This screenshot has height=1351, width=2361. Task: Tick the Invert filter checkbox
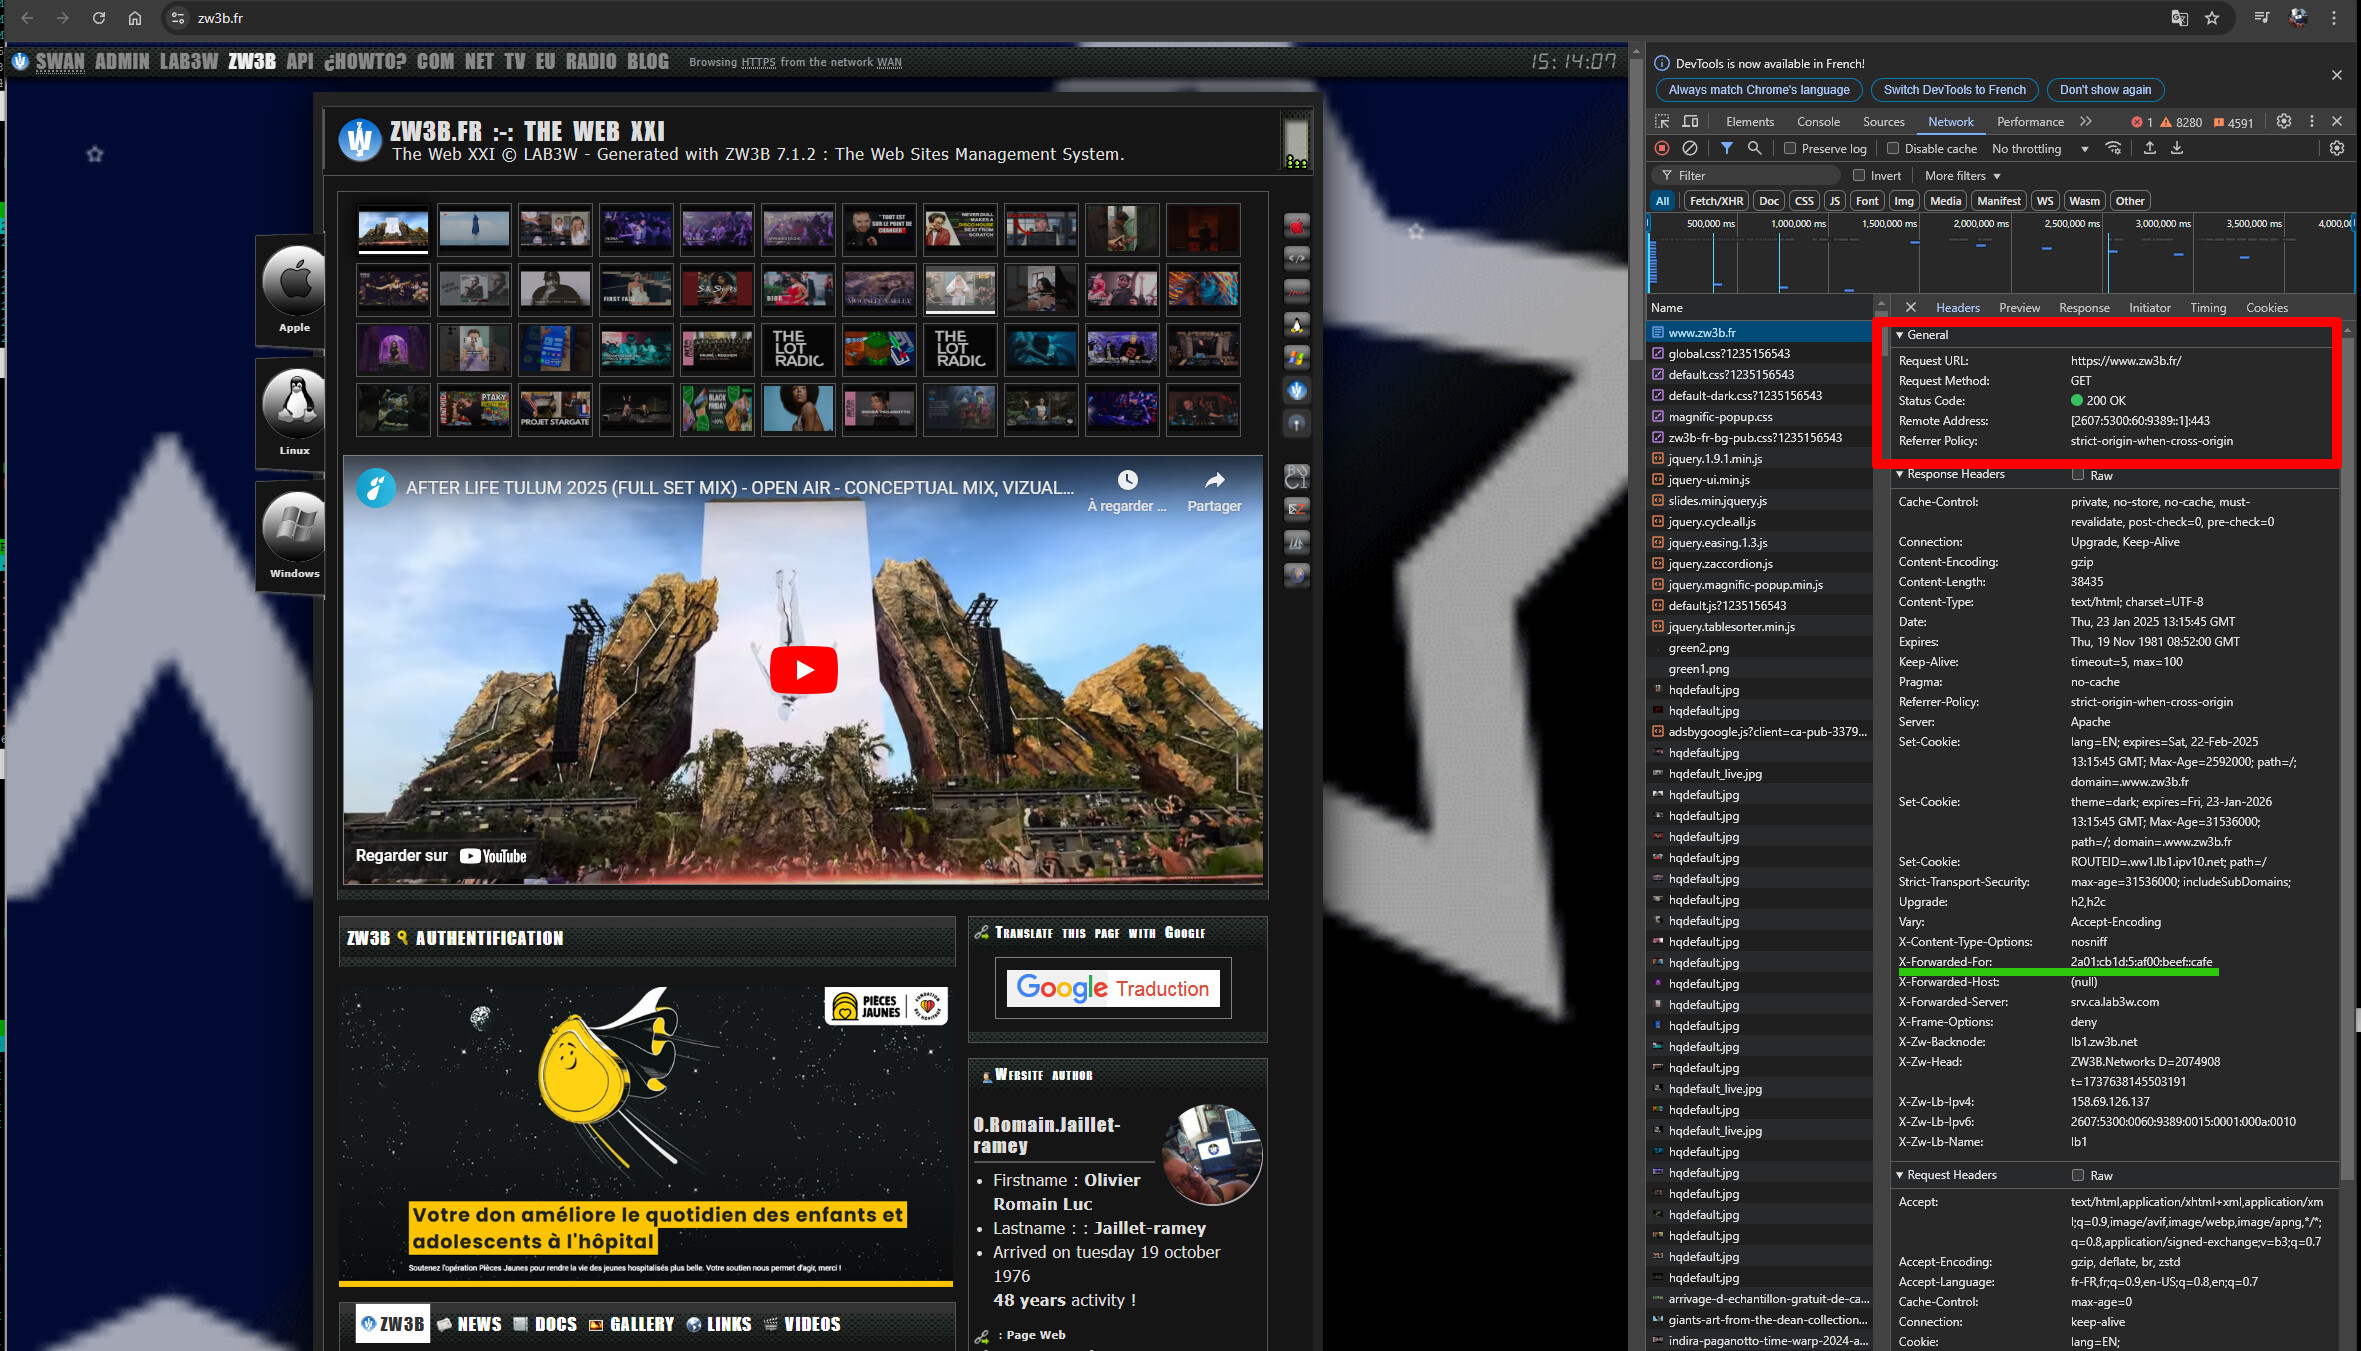click(1858, 175)
